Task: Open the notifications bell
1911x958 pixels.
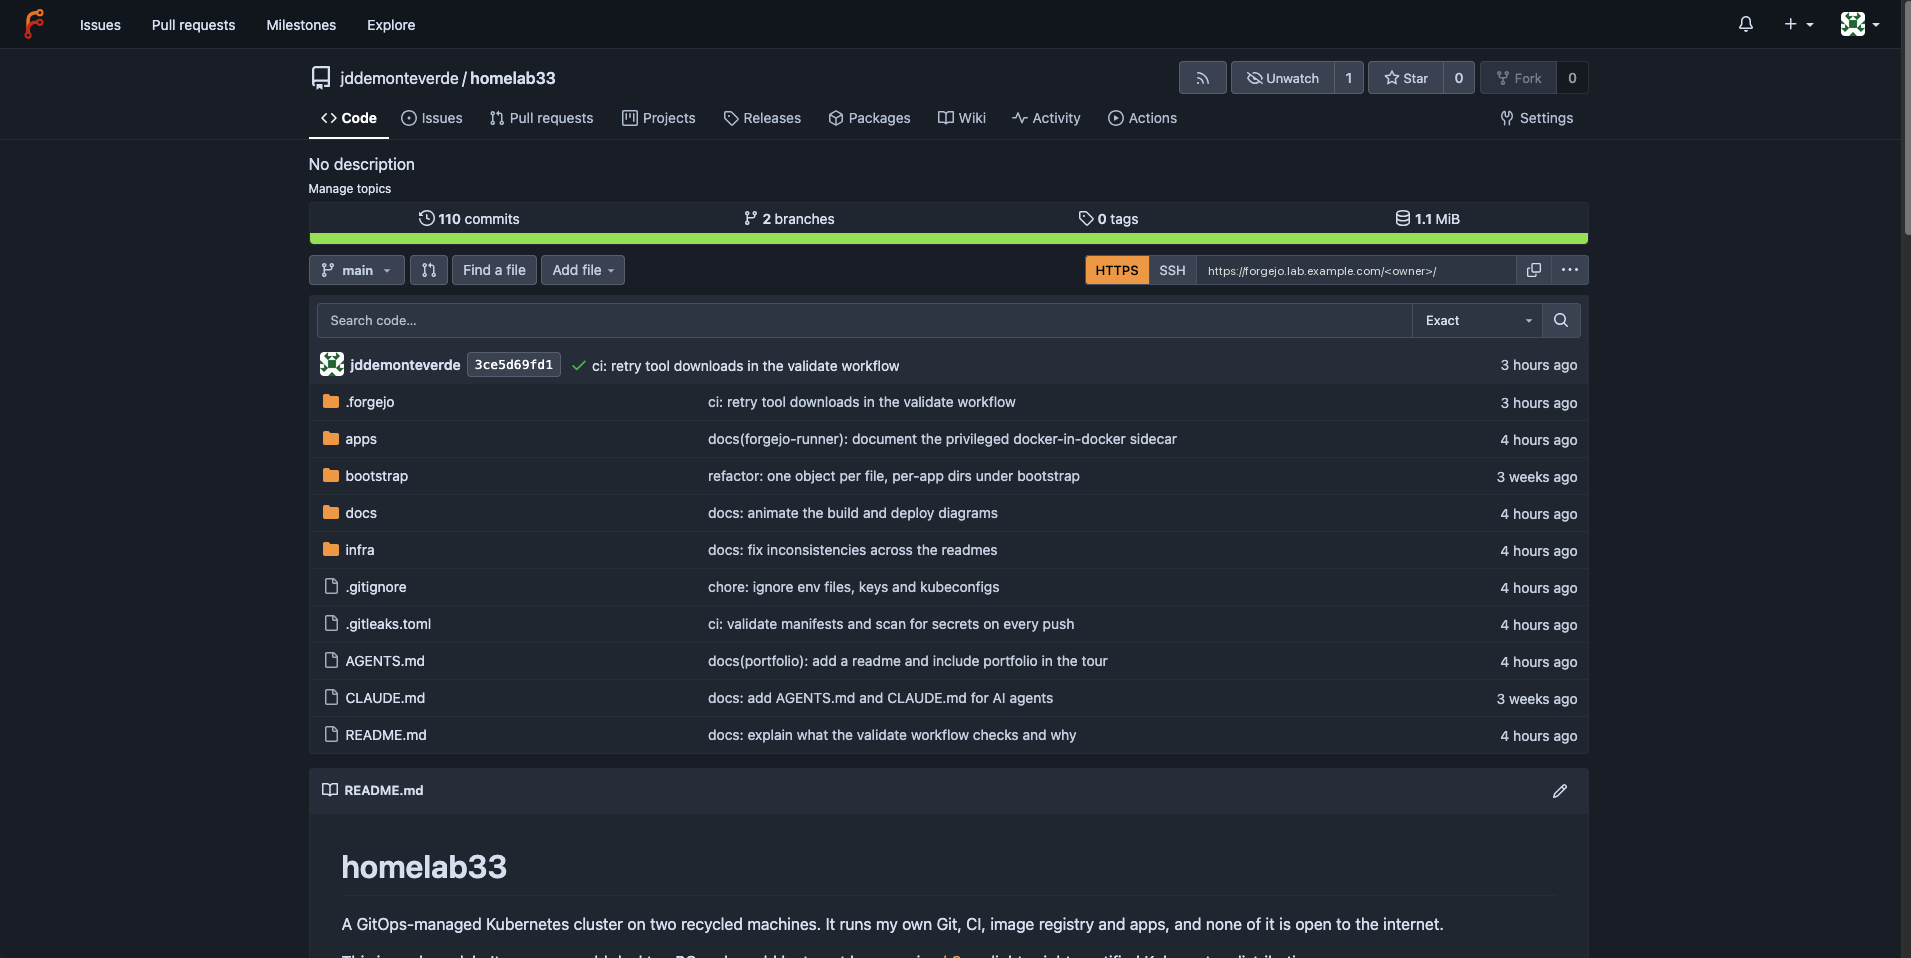Action: [1746, 24]
